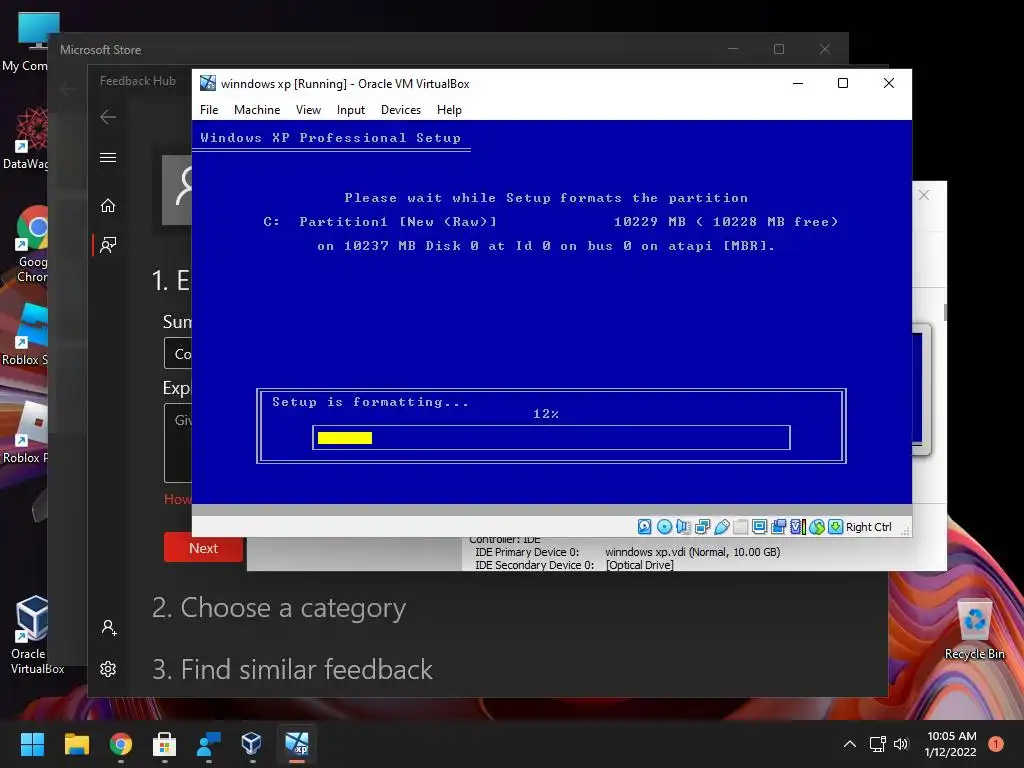Open Feedback Hub settings gear

[x=108, y=669]
